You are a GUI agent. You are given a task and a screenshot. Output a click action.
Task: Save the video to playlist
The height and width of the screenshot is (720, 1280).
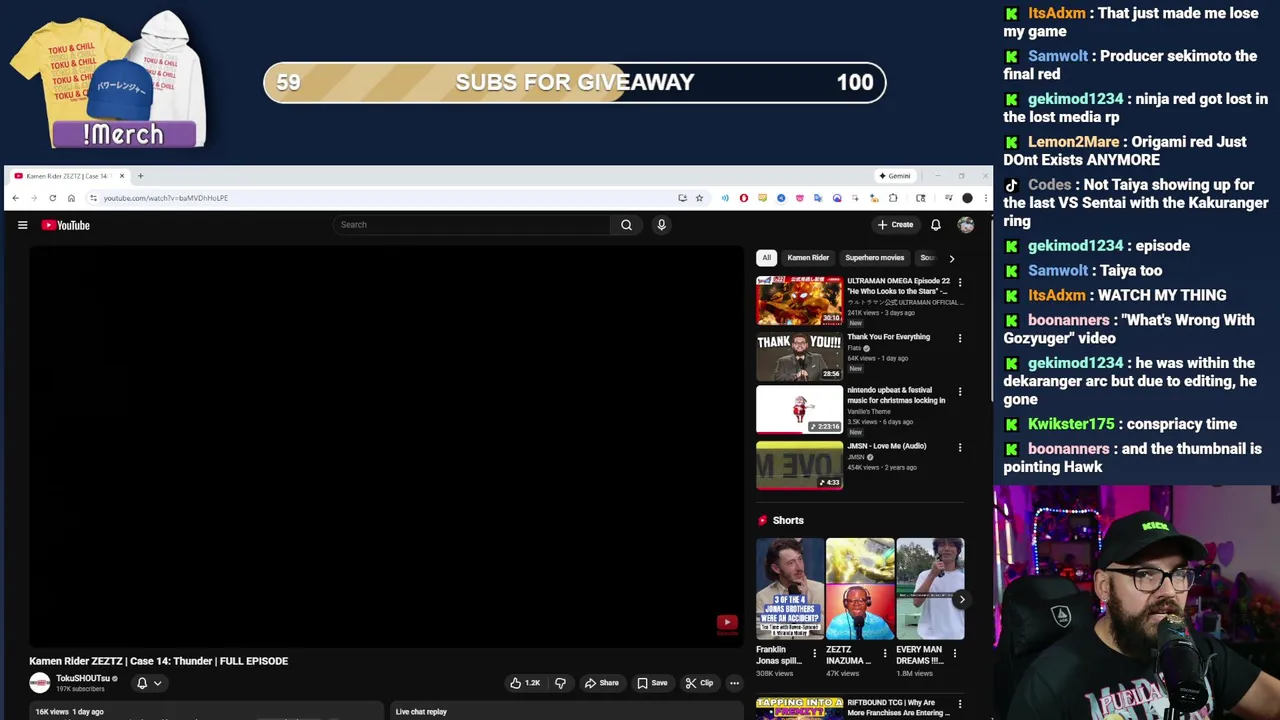pyautogui.click(x=652, y=683)
